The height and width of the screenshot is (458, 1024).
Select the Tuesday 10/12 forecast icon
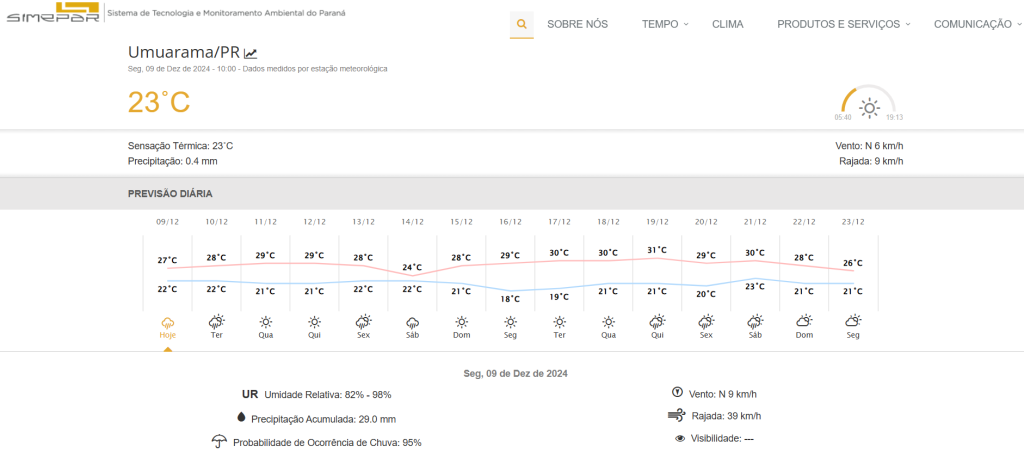tap(216, 323)
